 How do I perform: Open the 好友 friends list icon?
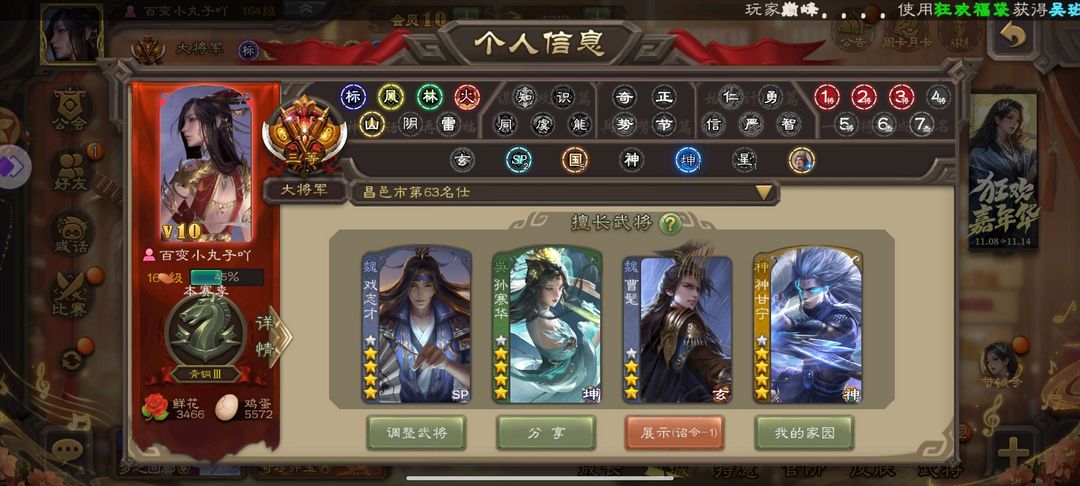(72, 170)
